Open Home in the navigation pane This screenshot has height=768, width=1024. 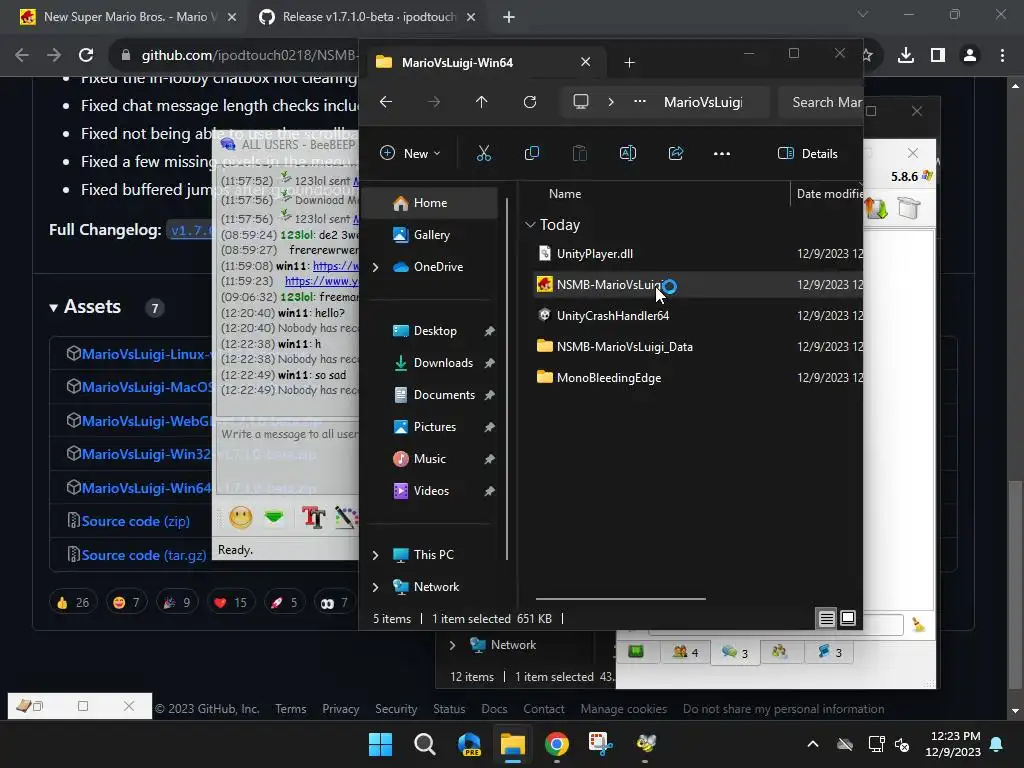pos(431,203)
